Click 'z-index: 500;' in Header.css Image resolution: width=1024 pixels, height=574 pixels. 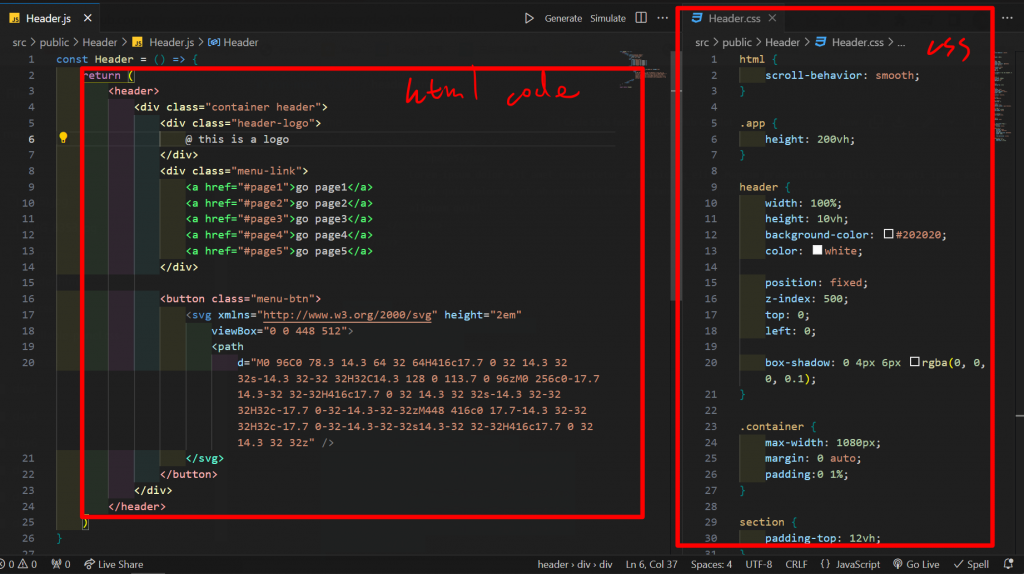tap(807, 298)
